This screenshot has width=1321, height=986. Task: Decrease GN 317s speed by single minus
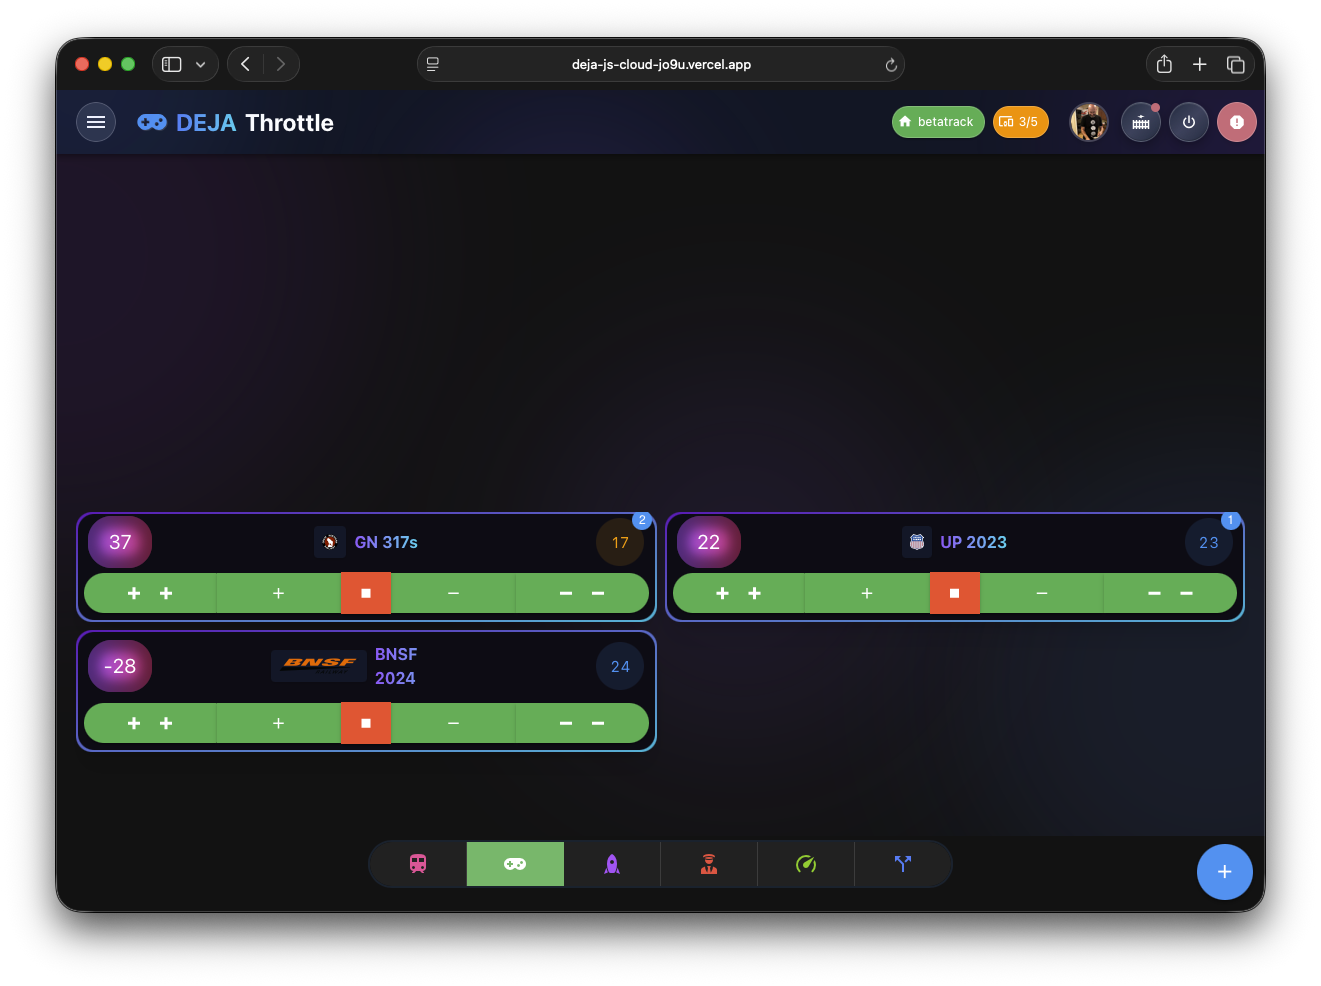(x=453, y=593)
